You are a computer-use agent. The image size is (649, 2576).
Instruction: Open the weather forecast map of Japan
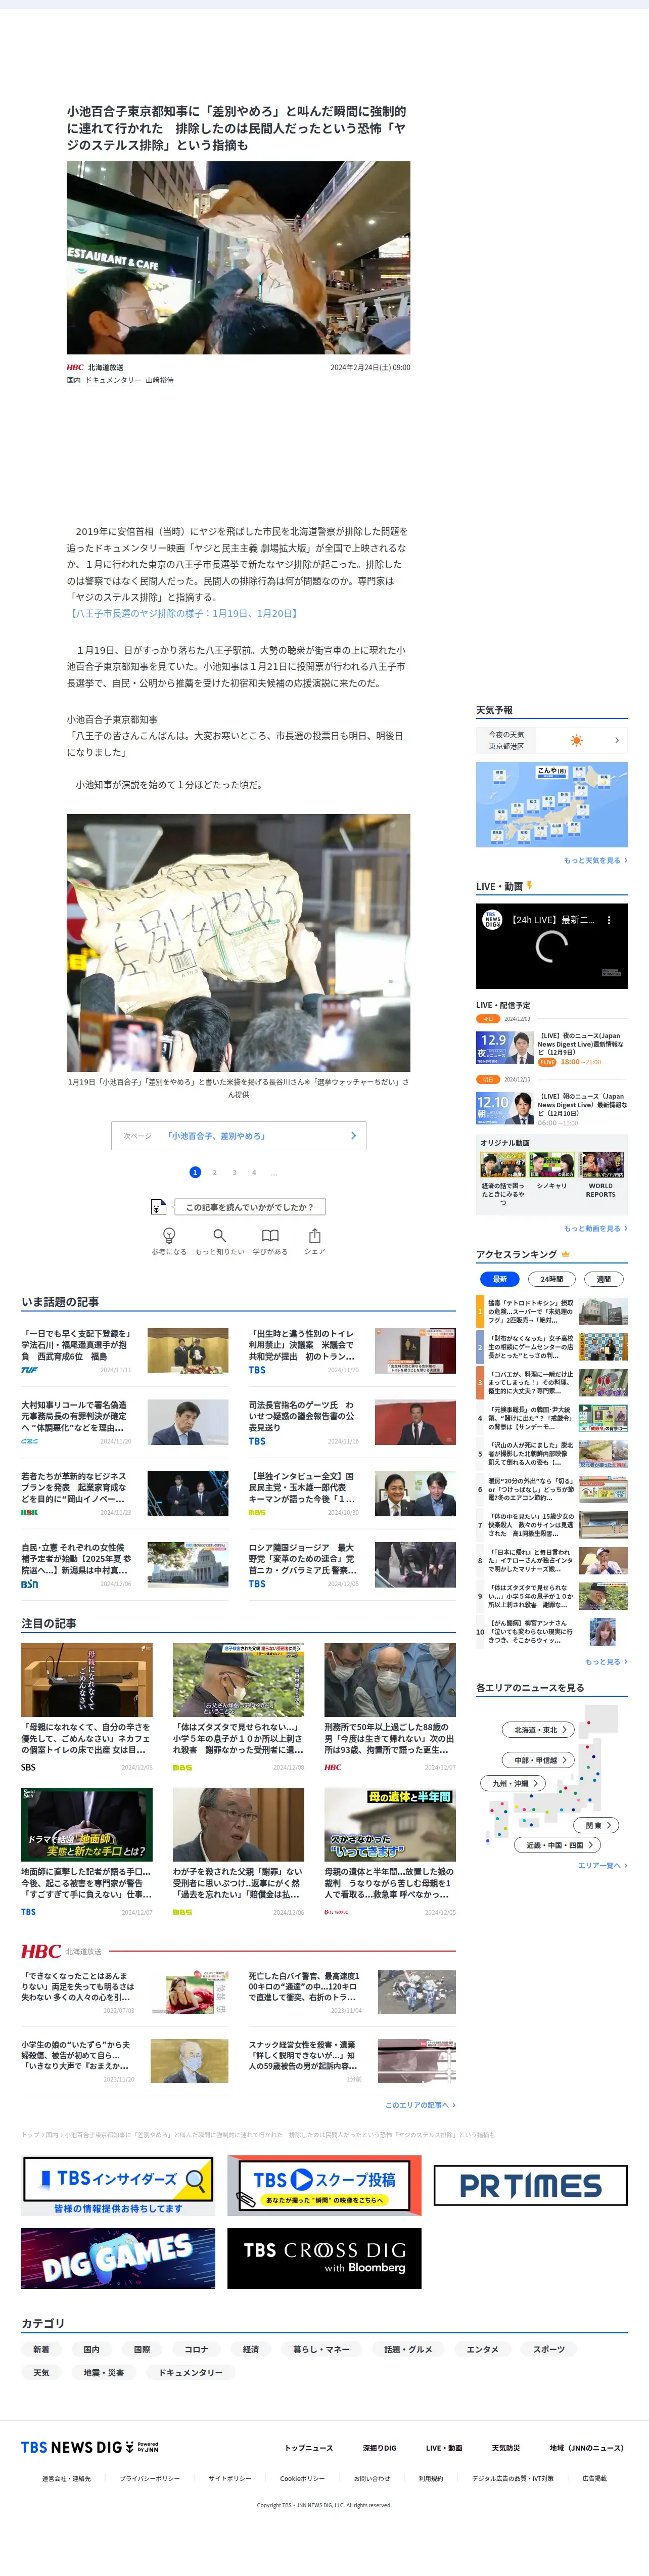[x=552, y=804]
